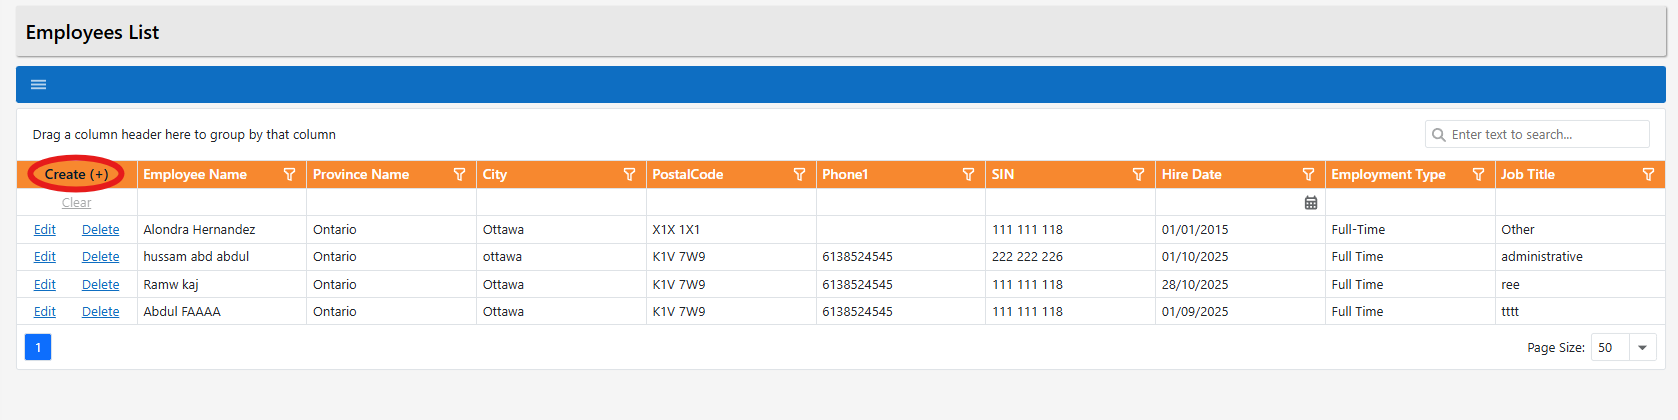Click Province Name filter row field

coord(392,202)
